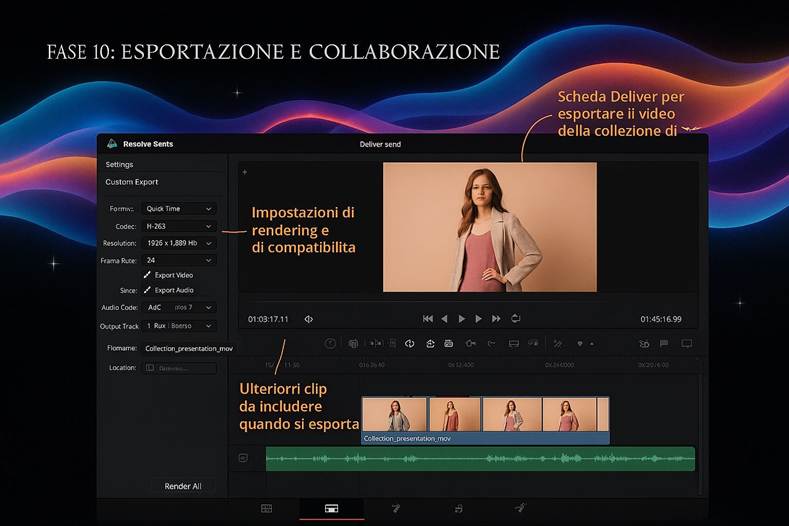This screenshot has height=526, width=789.
Task: Click the clock icon in the timeline toolbar
Action: point(330,343)
